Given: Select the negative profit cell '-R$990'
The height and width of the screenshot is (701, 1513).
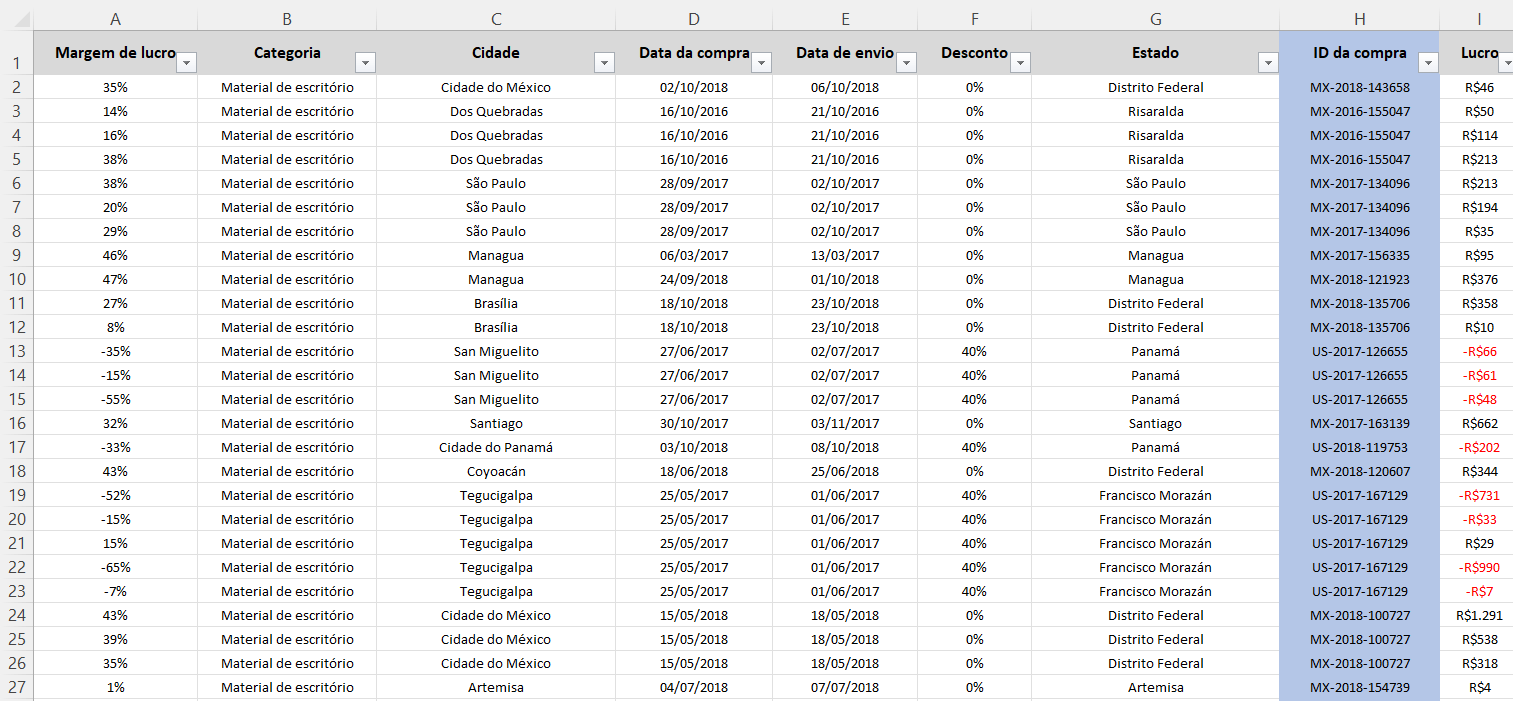Looking at the screenshot, I should [1477, 567].
